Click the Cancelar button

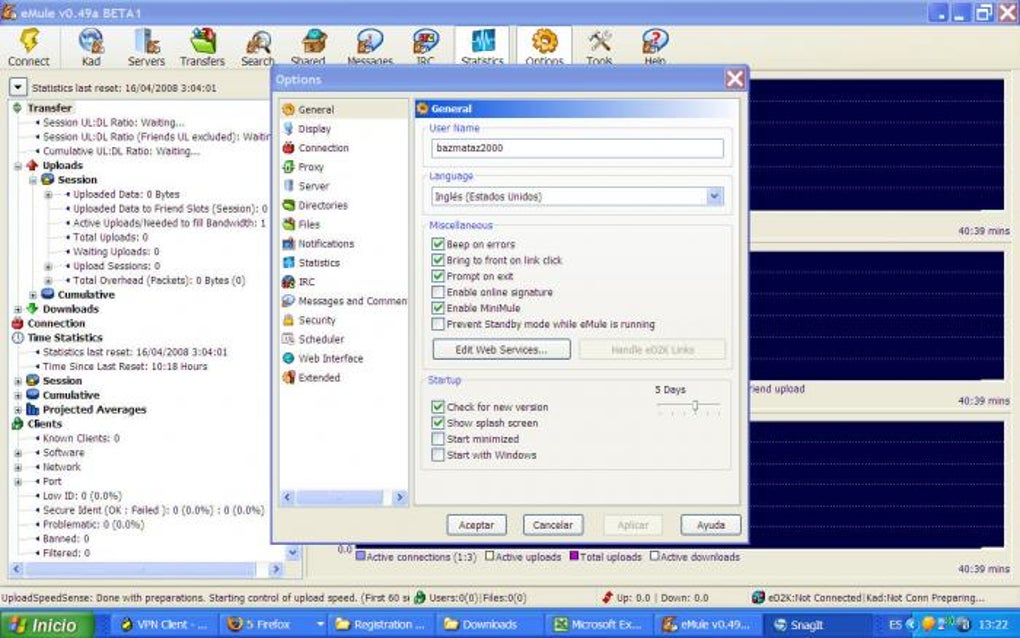coord(553,525)
